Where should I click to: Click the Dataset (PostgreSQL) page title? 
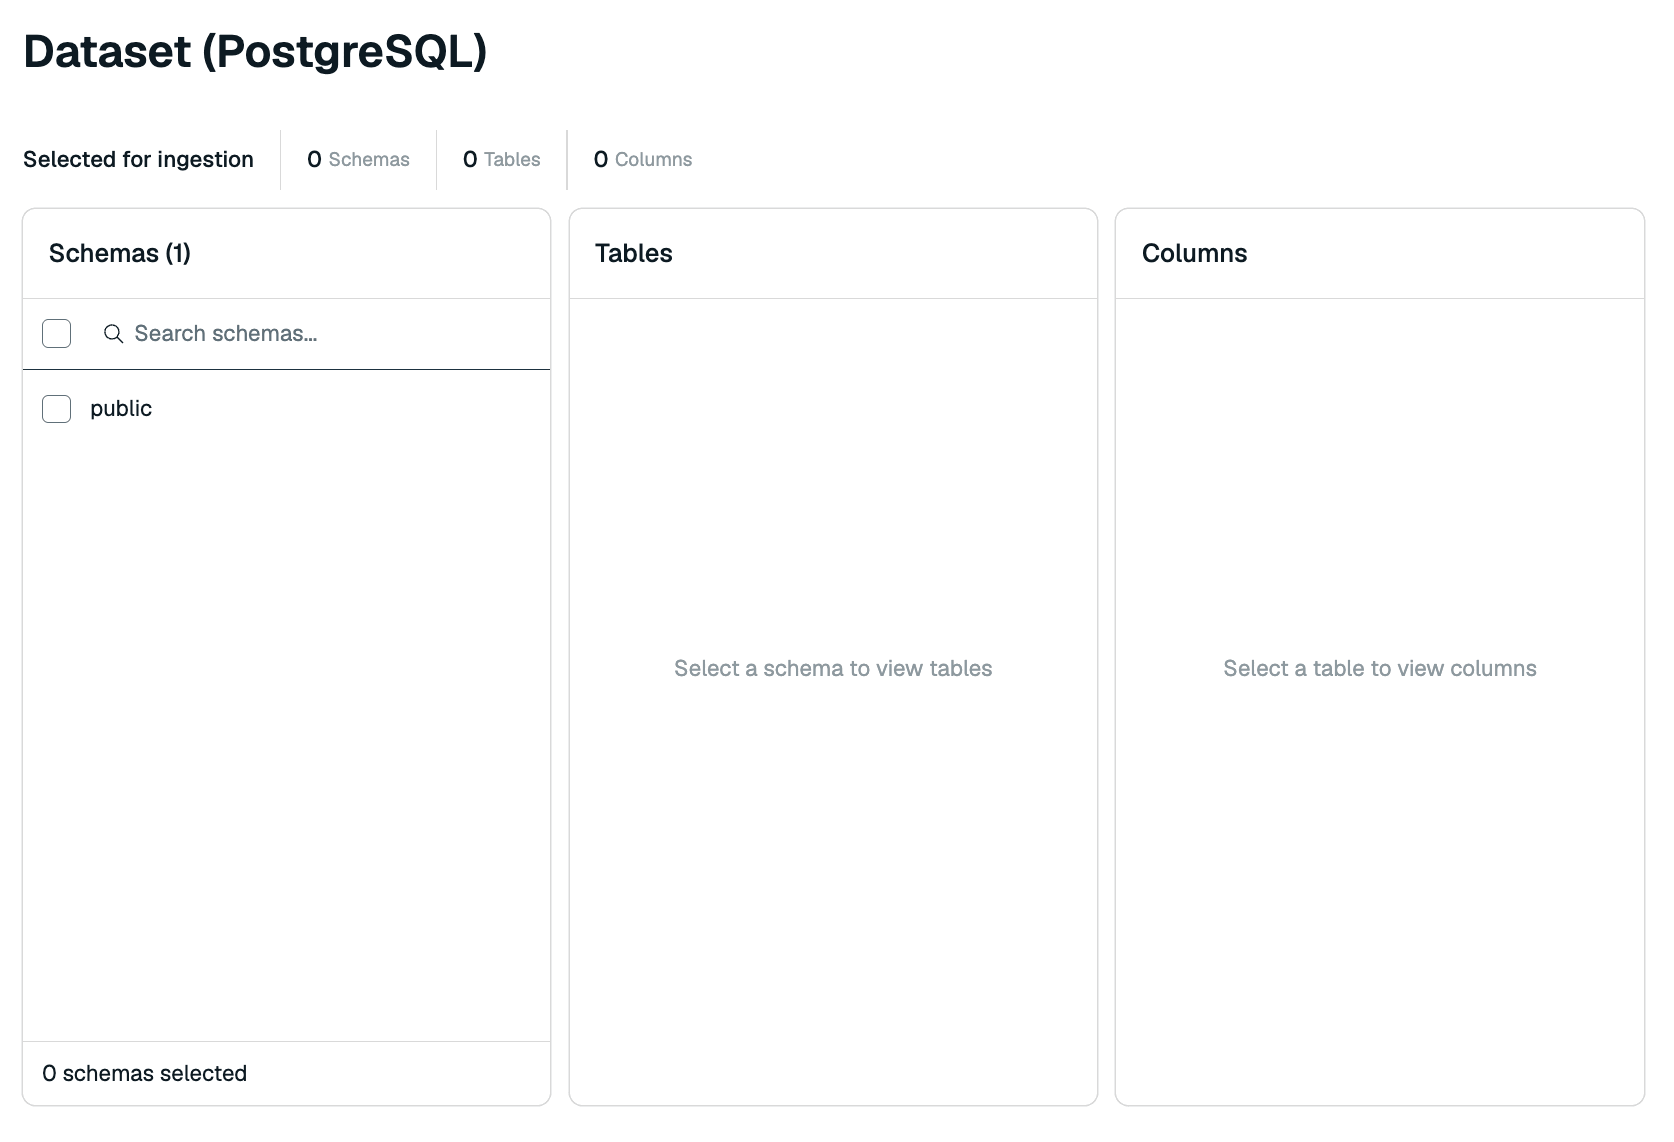(x=255, y=52)
